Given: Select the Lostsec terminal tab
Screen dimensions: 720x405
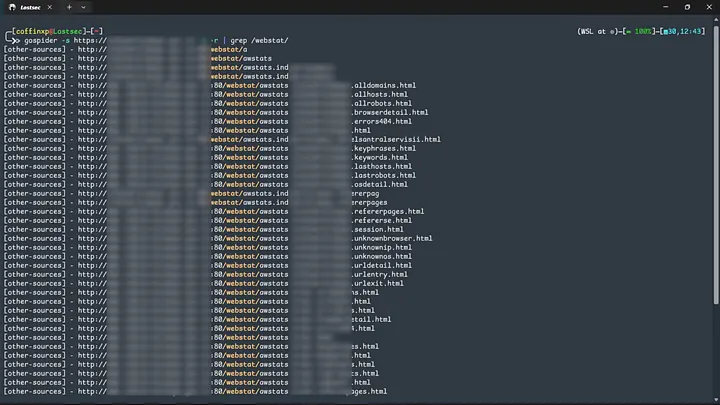Looking at the screenshot, I should tap(30, 7).
